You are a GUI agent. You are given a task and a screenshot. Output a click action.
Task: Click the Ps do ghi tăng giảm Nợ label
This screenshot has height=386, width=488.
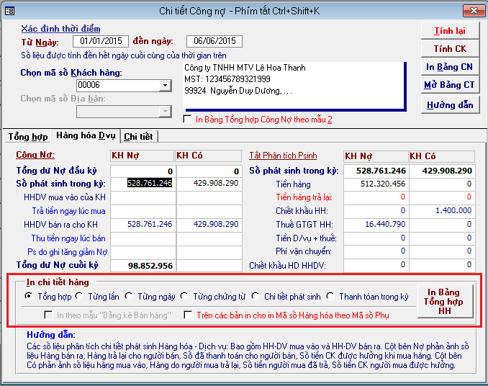tap(67, 252)
